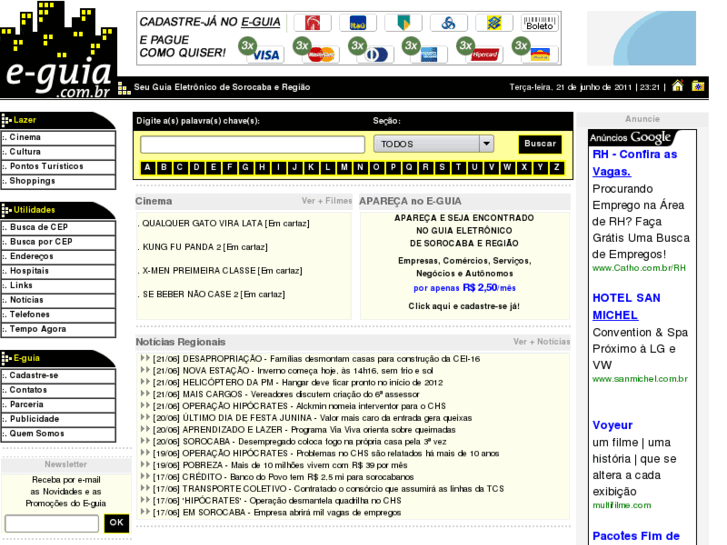Image resolution: width=727 pixels, height=545 pixels.
Task: Open Voyeur ad link
Action: [612, 425]
